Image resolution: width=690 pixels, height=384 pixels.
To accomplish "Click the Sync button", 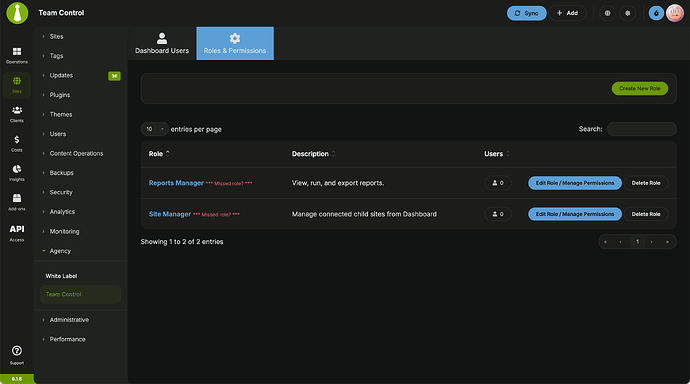I will coord(526,13).
